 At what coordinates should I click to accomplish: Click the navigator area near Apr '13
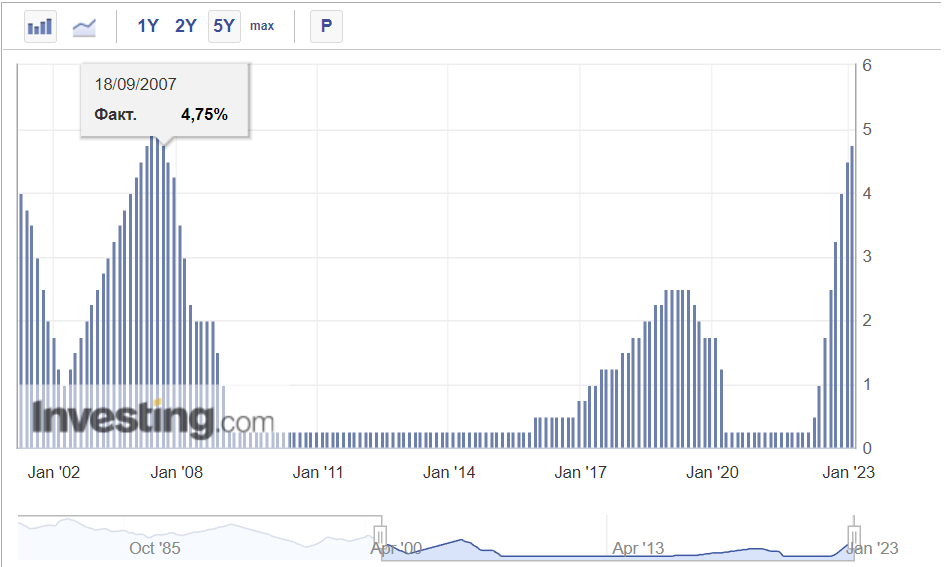click(x=638, y=547)
